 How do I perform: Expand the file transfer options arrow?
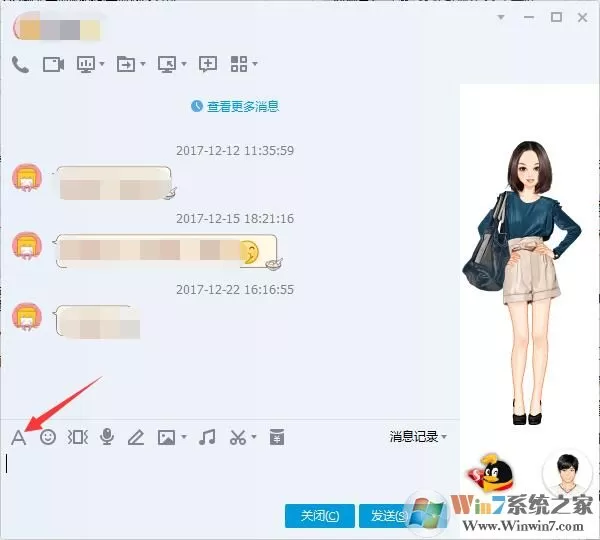[143, 64]
